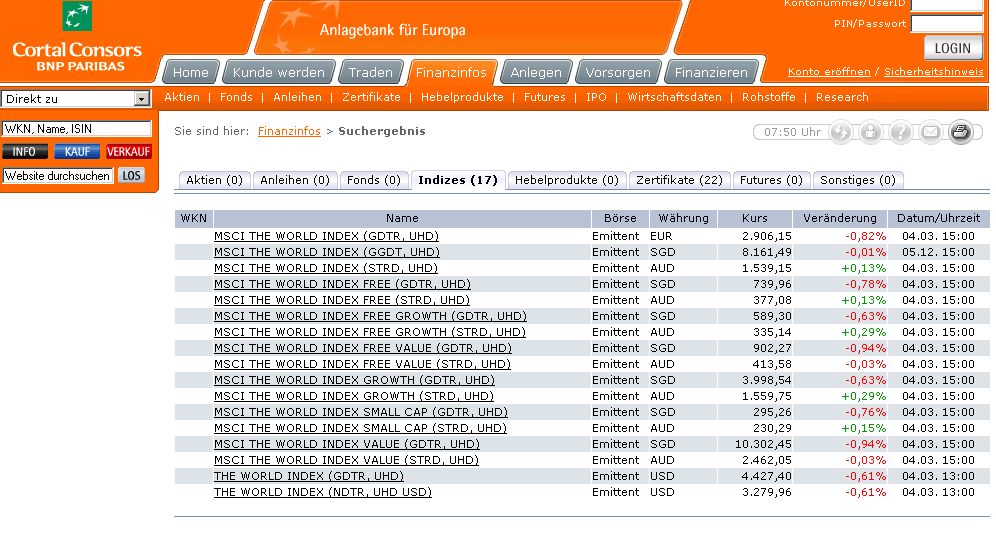Open 'THE WORLD INDEX (NDTR, UHD USD)' link
The image size is (996, 541).
click(x=323, y=492)
